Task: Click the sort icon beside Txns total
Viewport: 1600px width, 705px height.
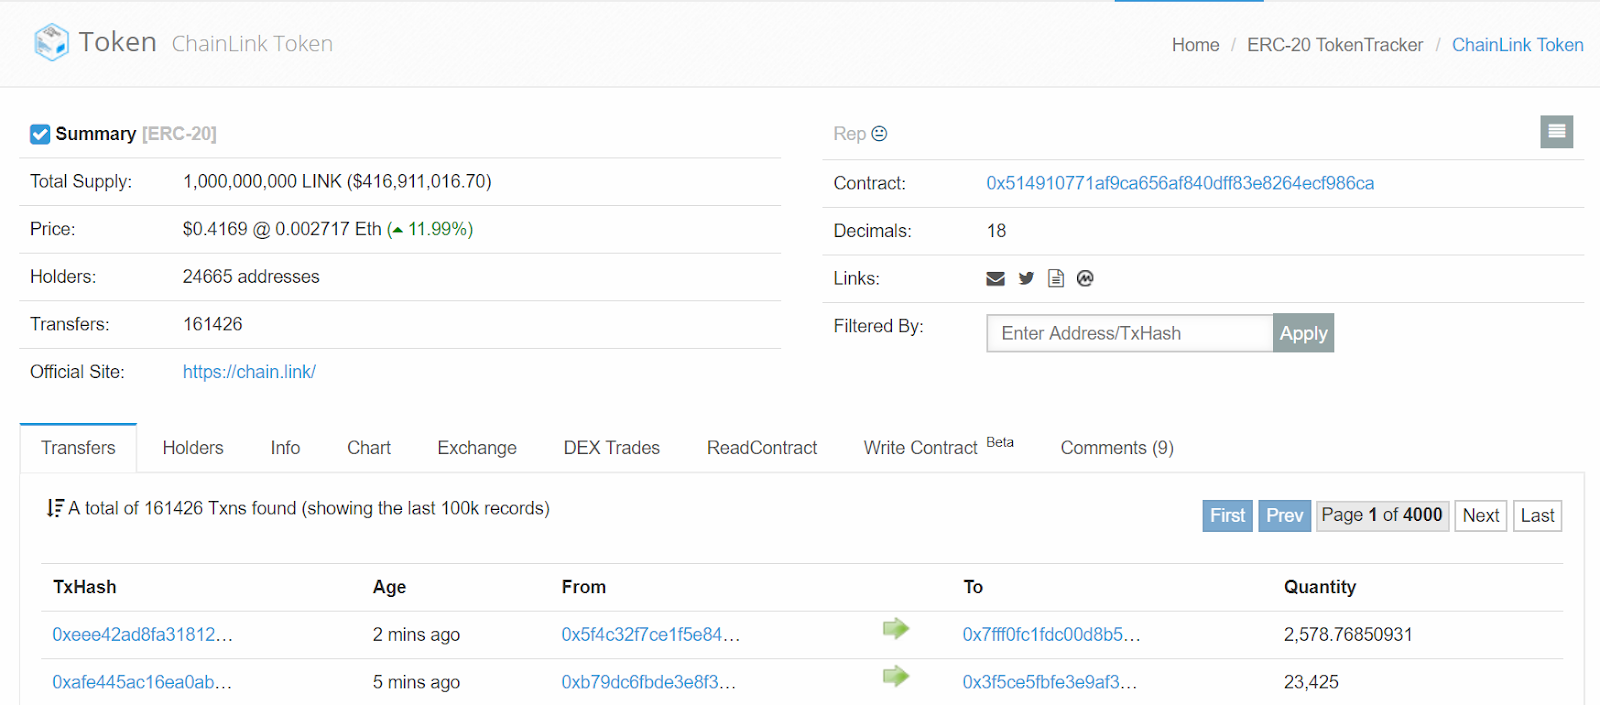Action: tap(55, 508)
